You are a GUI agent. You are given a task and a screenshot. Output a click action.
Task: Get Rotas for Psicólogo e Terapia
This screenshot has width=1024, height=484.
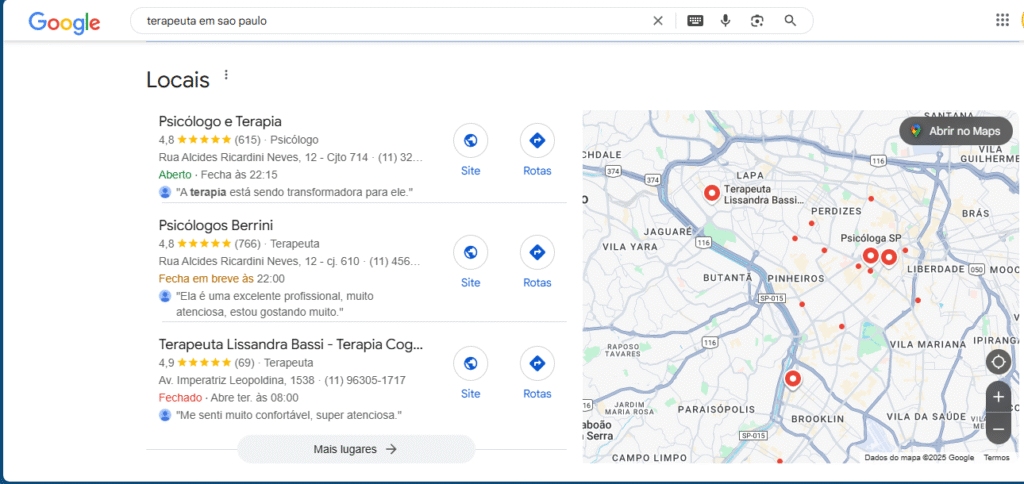537,151
